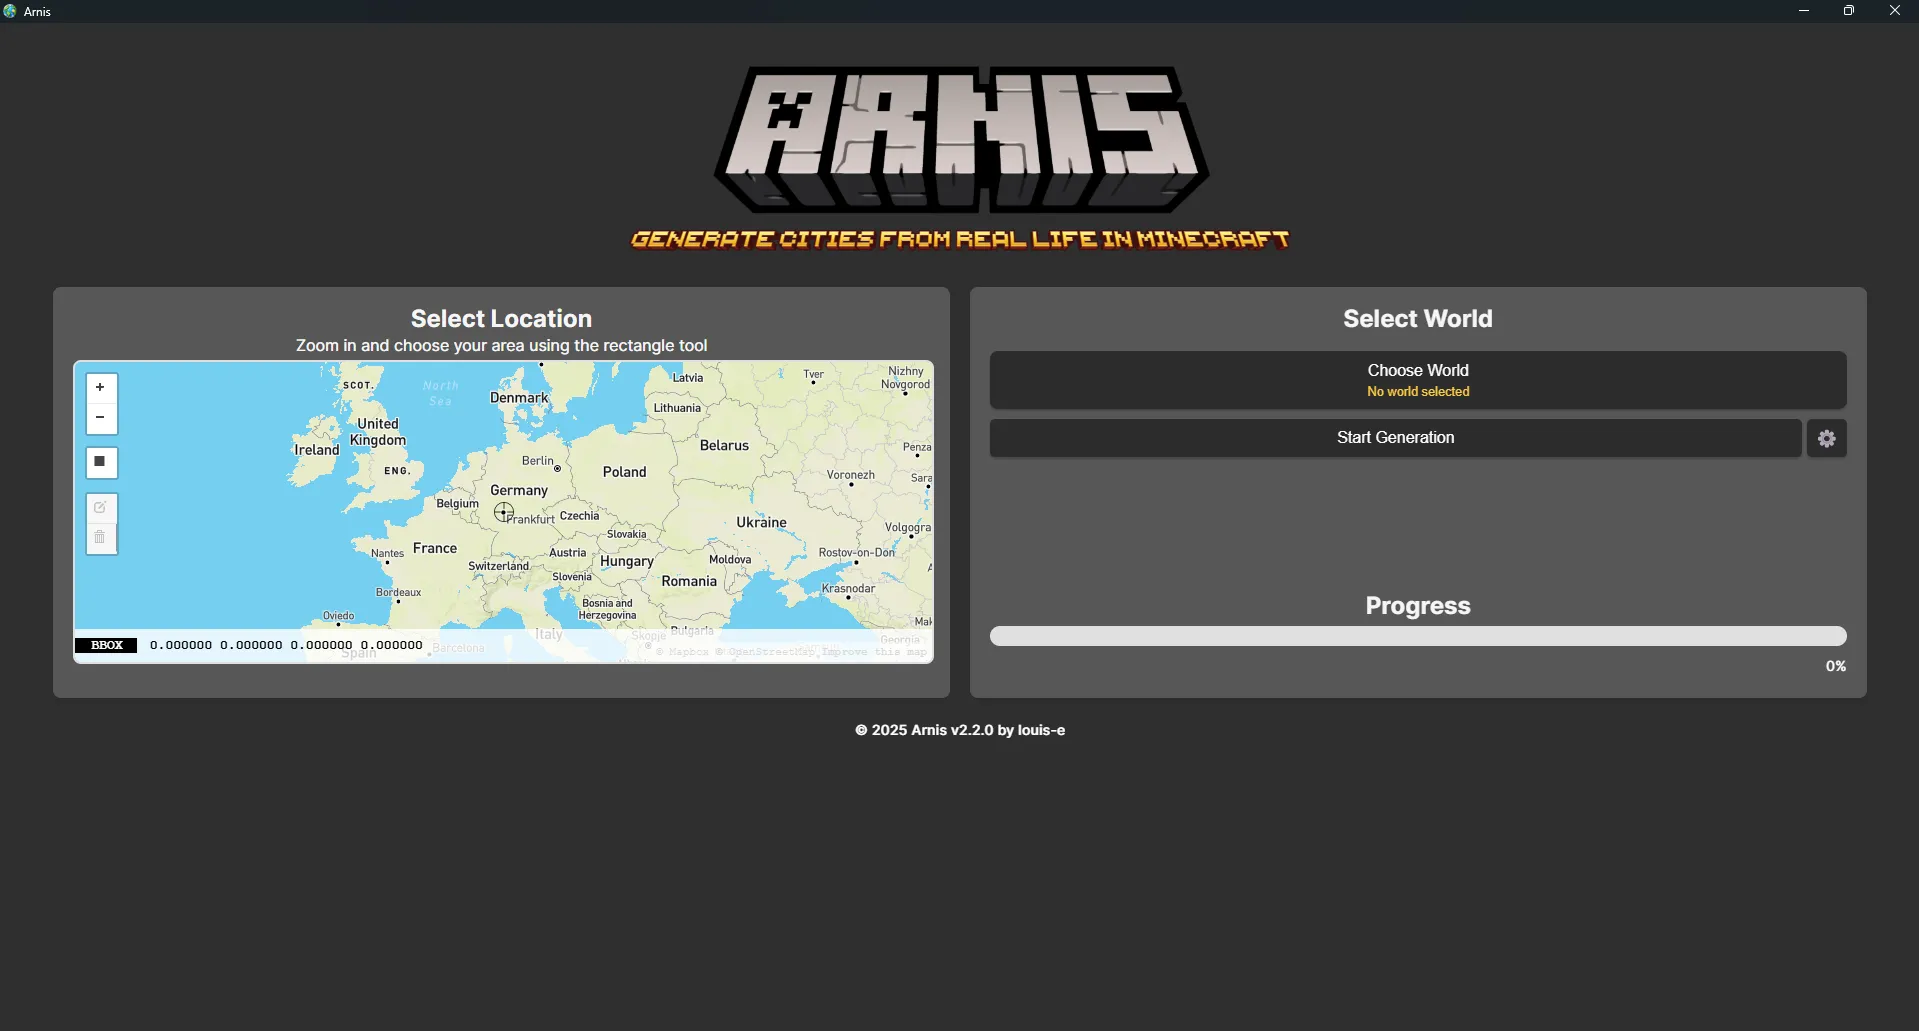Click the Arnis app icon in title bar

[11, 11]
